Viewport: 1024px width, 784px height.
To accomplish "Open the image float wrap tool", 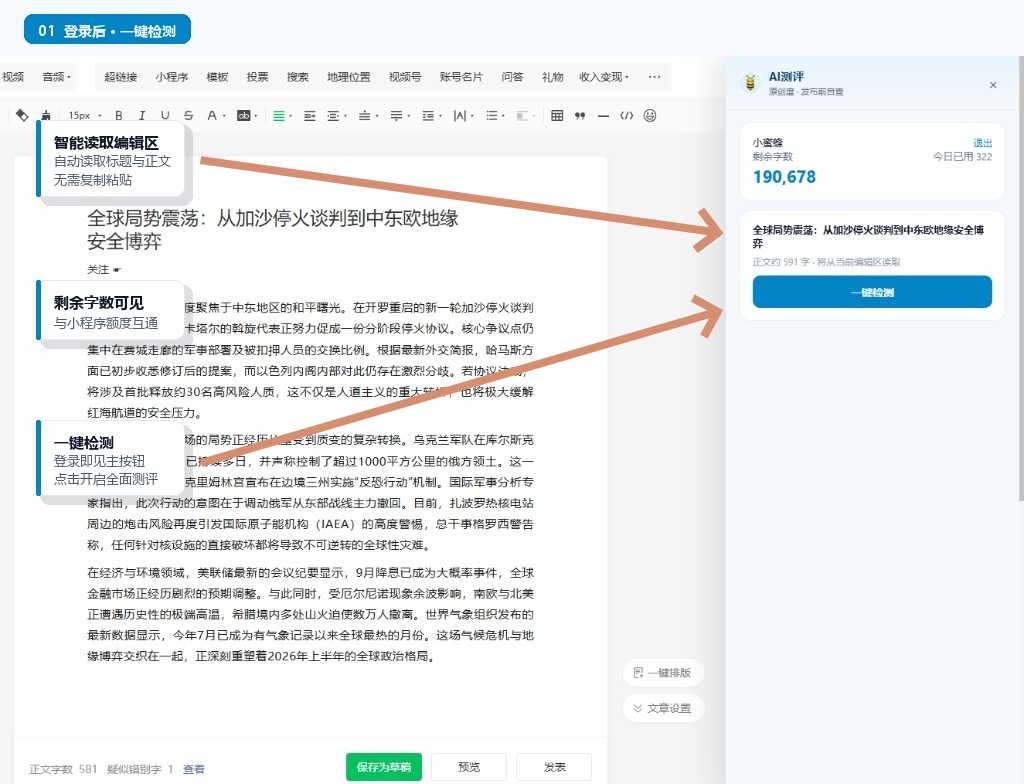I will (x=522, y=116).
